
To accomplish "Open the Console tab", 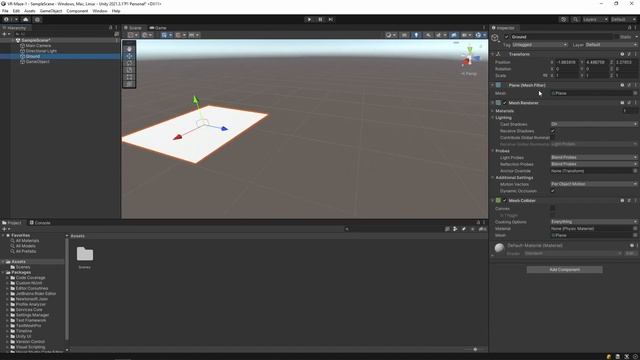I will (40, 223).
